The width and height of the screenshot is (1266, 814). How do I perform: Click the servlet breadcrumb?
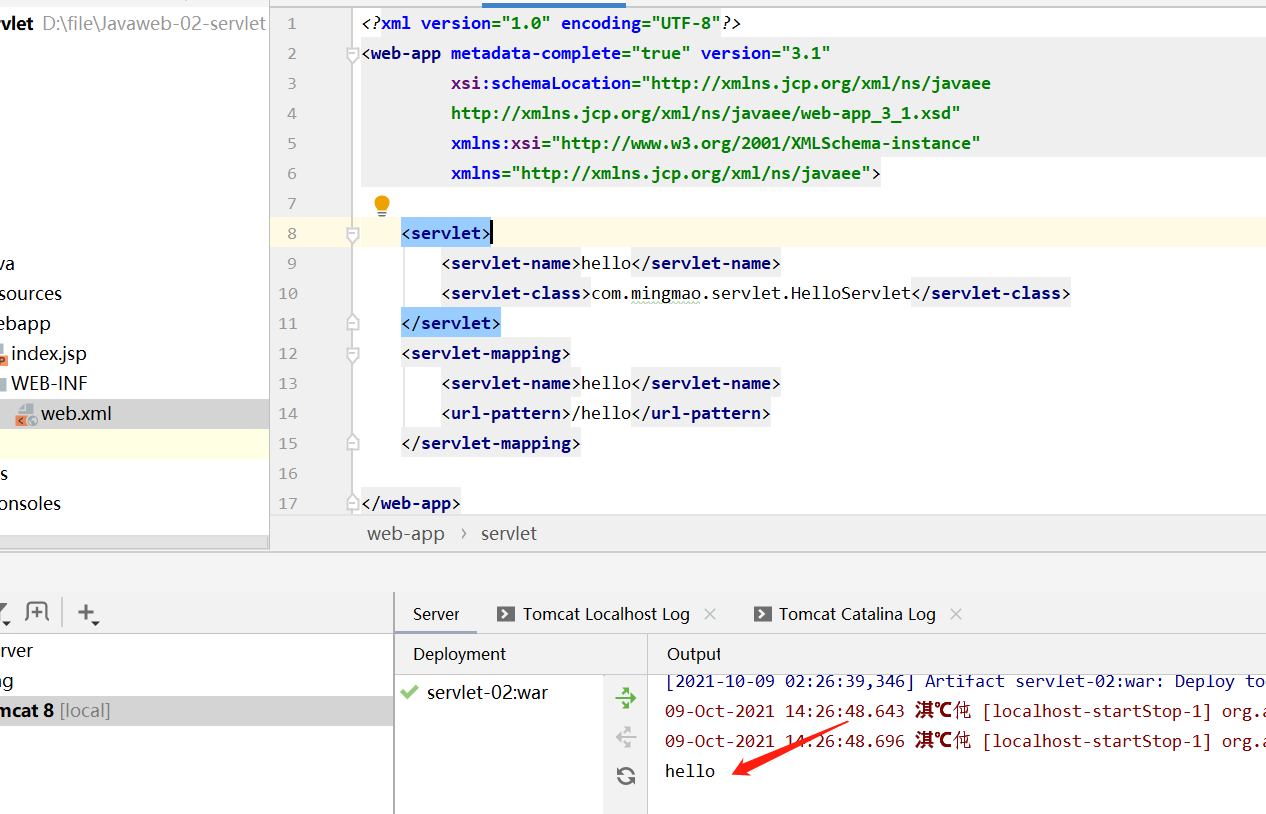click(x=509, y=533)
